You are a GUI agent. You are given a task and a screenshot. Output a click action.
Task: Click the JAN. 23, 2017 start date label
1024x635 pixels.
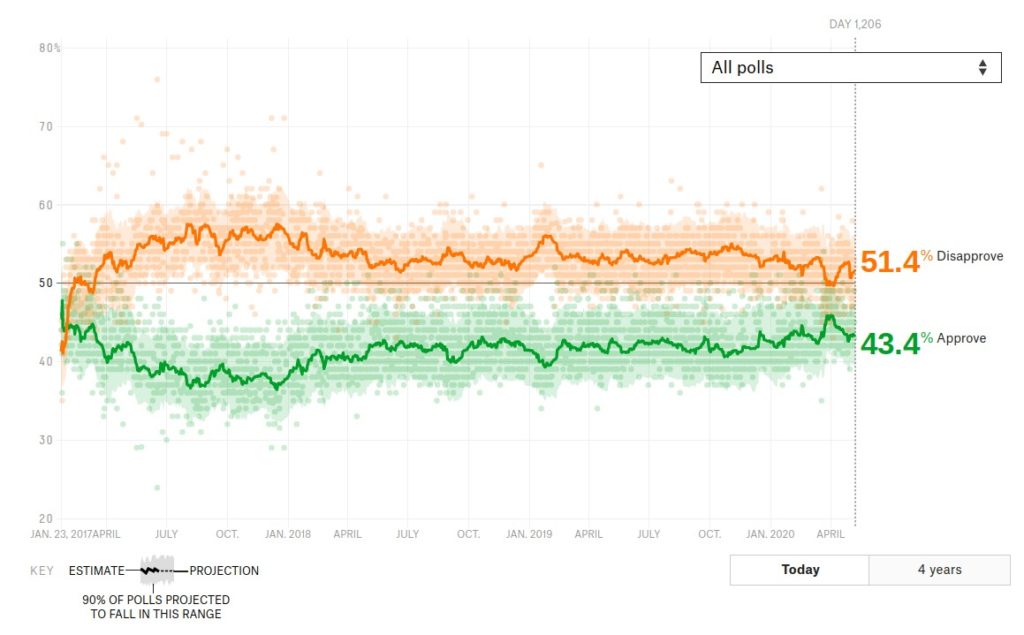(x=64, y=534)
